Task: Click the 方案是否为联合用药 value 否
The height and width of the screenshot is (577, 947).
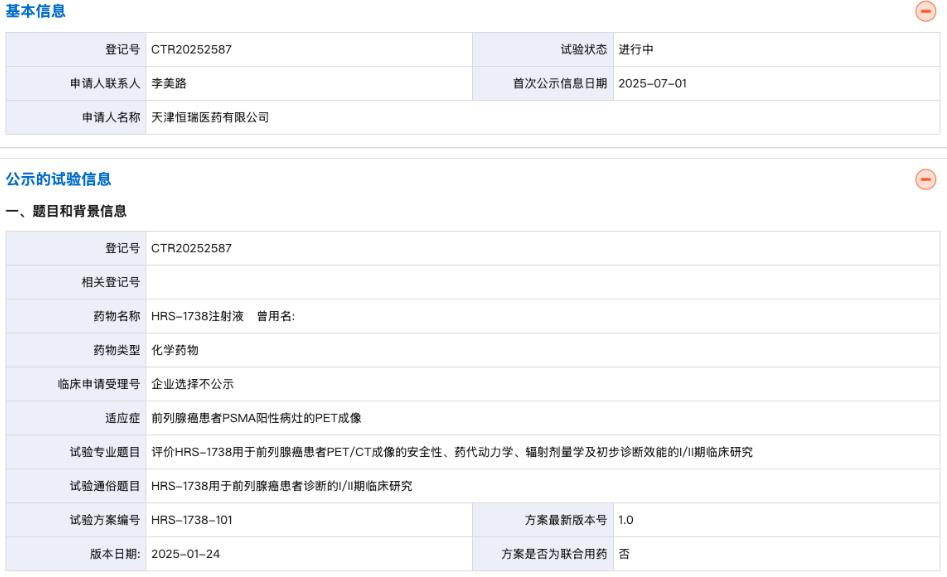Action: click(624, 554)
